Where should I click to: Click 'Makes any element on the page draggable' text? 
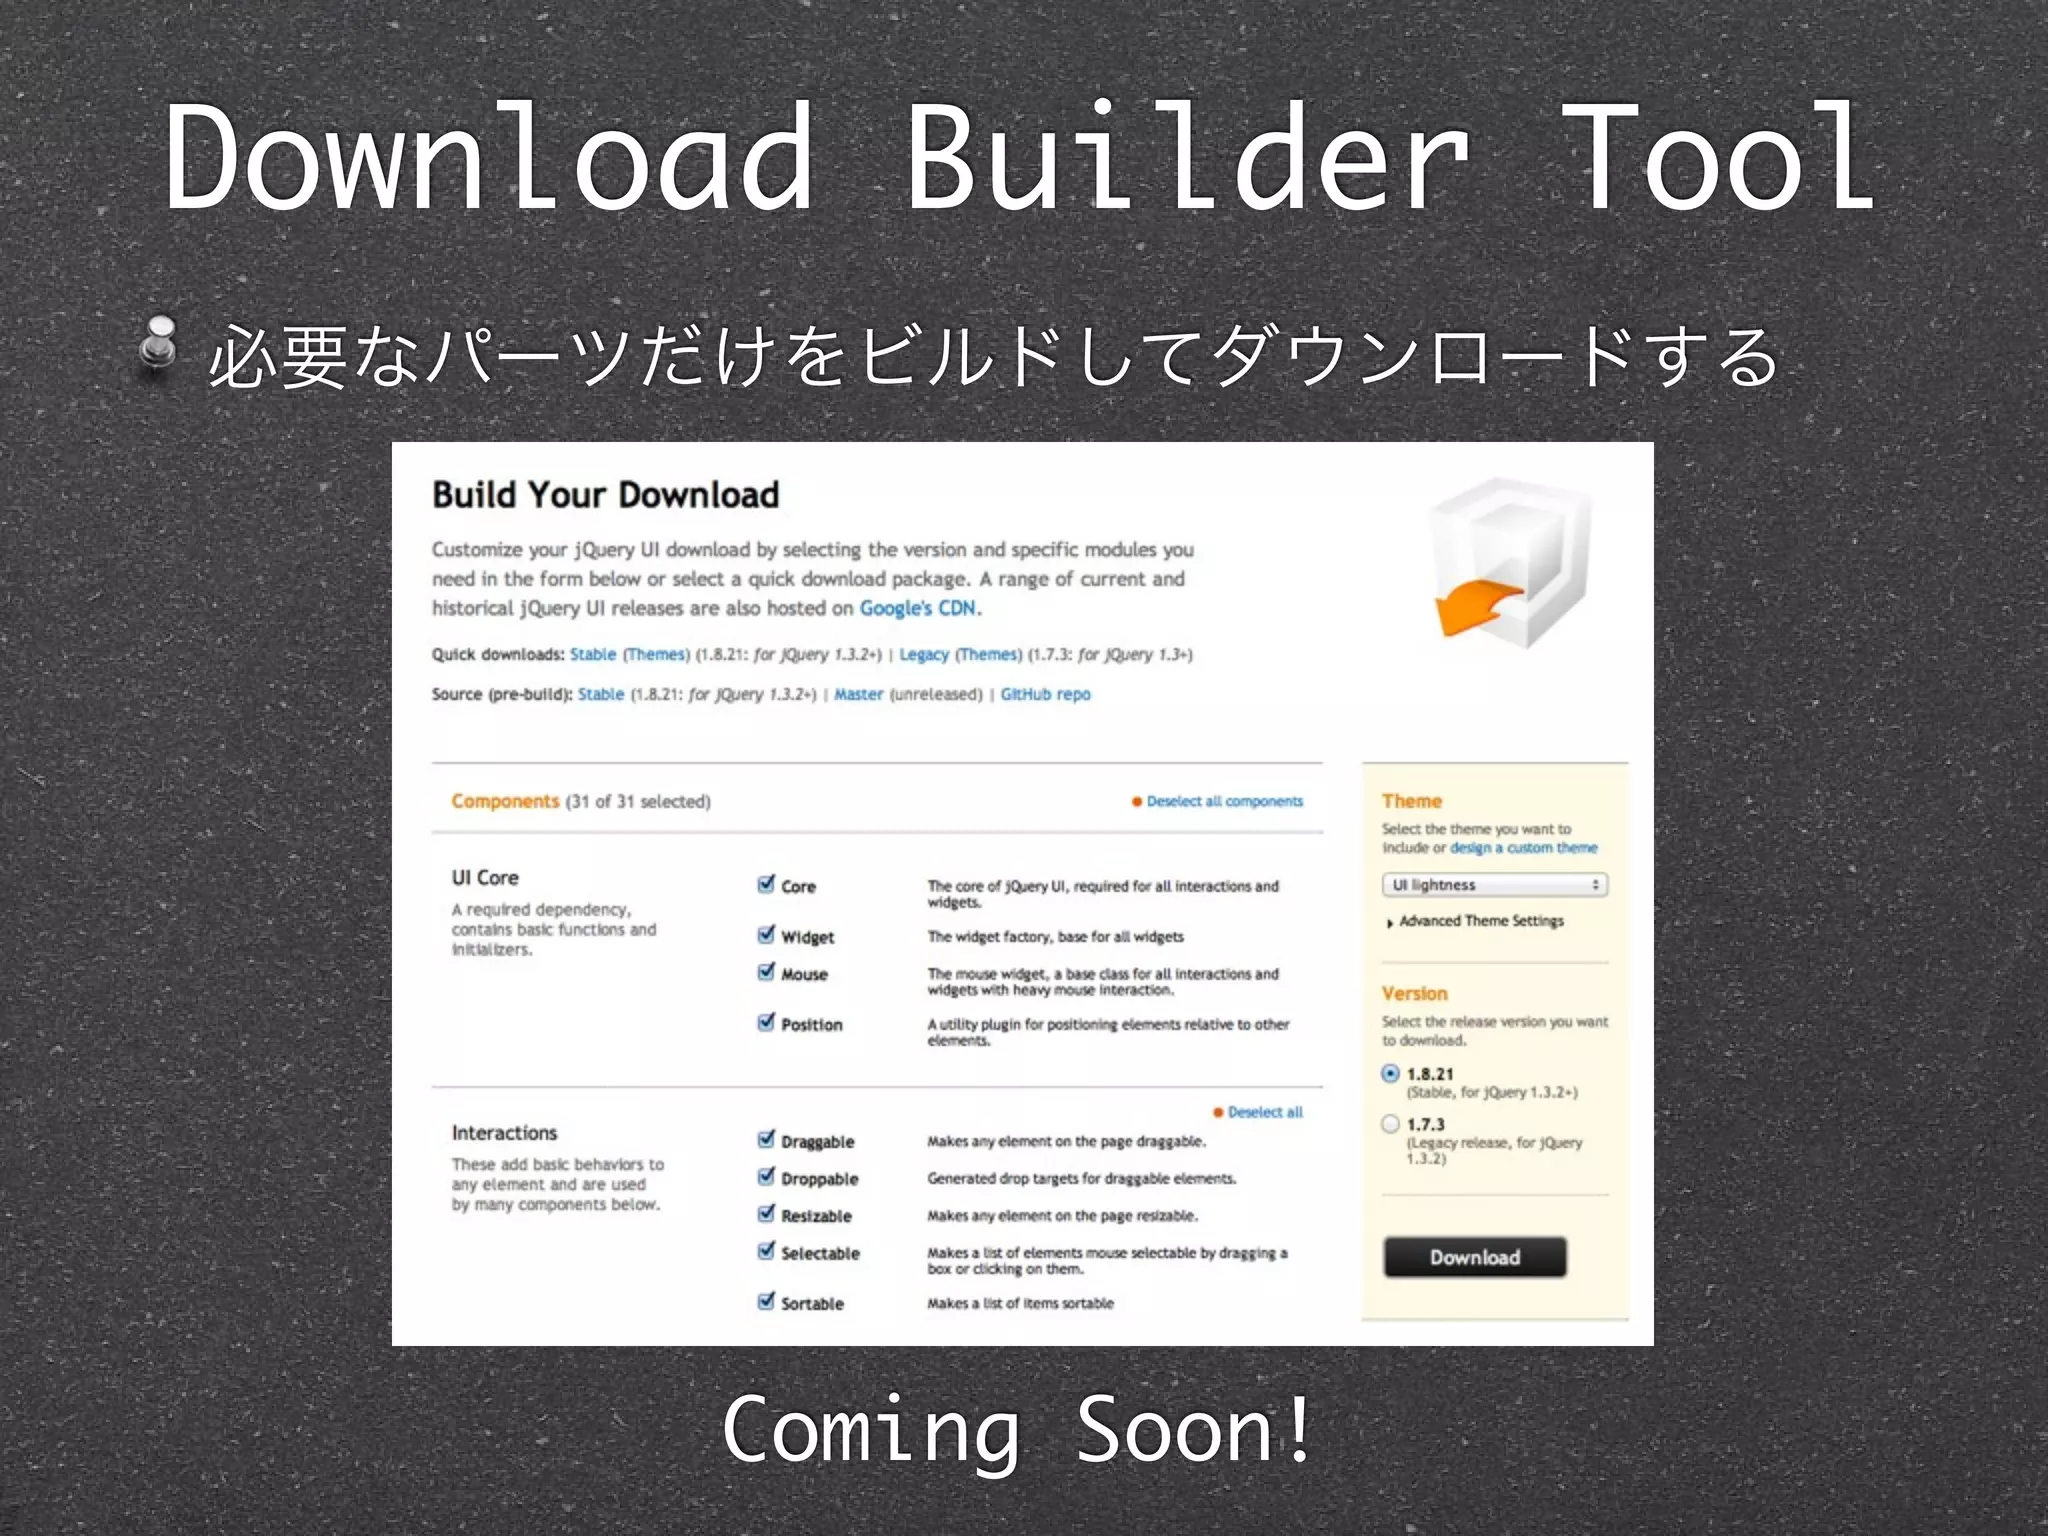[1067, 1142]
